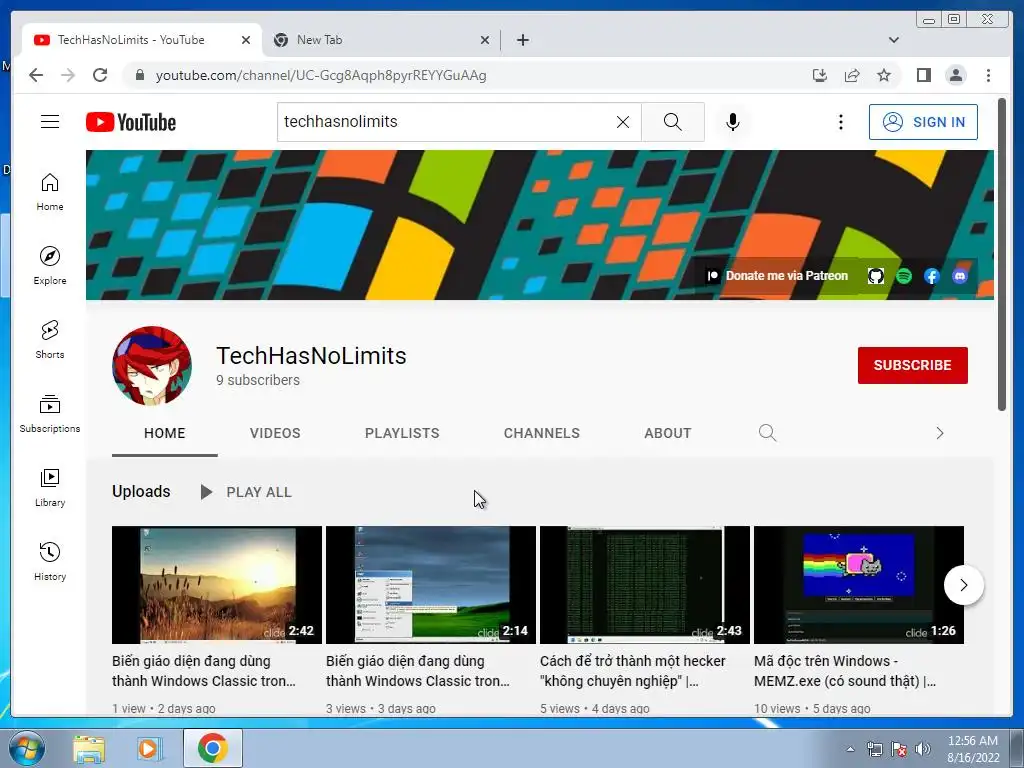1024x768 pixels.
Task: Switch to the VIDEOS channel tab
Action: click(x=275, y=433)
